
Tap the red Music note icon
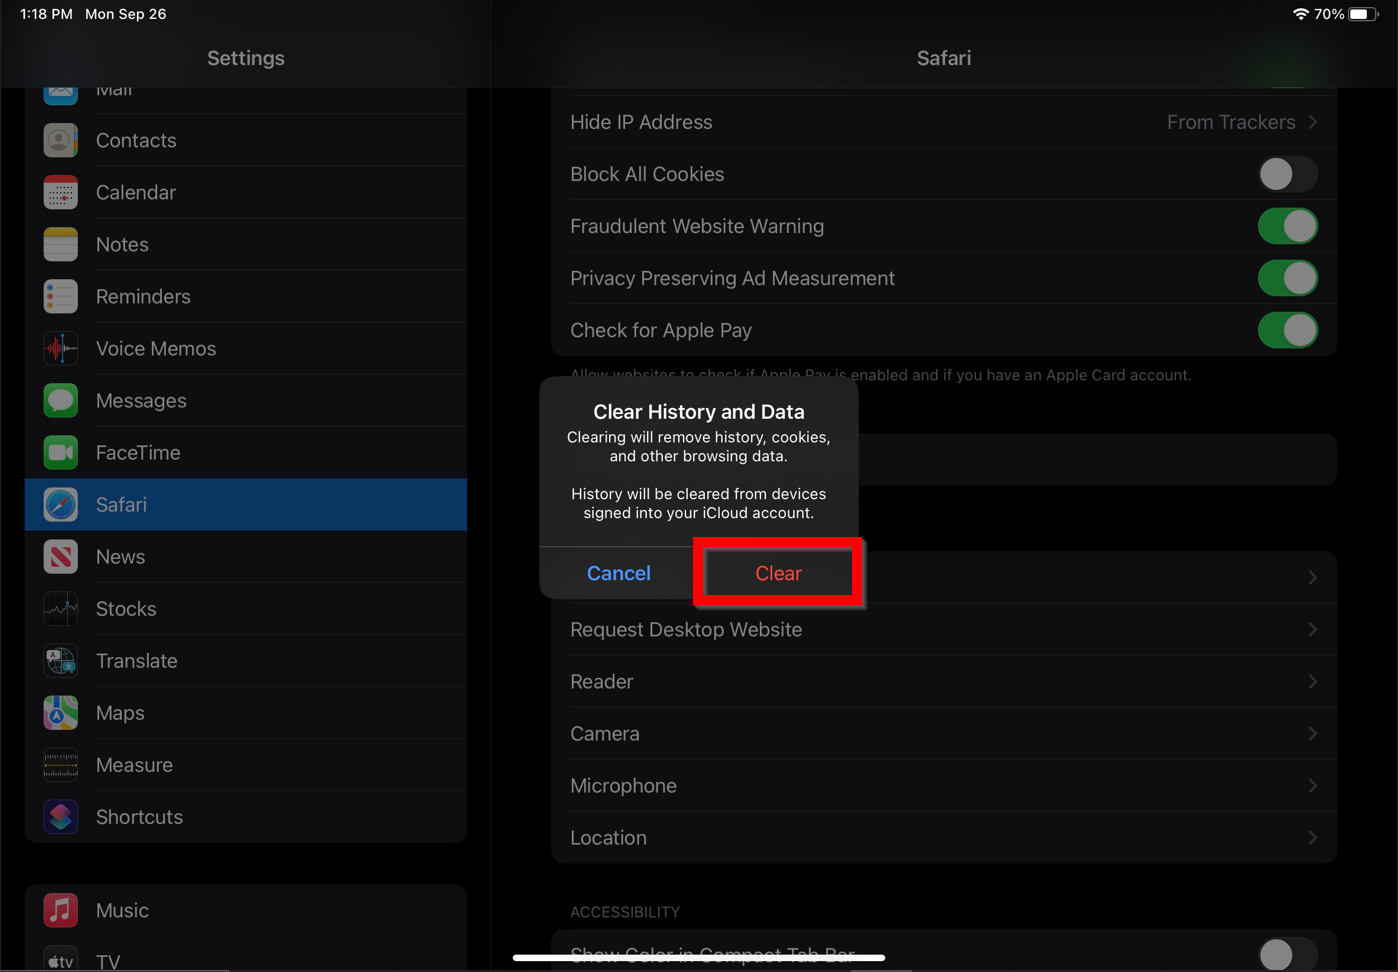tap(60, 911)
